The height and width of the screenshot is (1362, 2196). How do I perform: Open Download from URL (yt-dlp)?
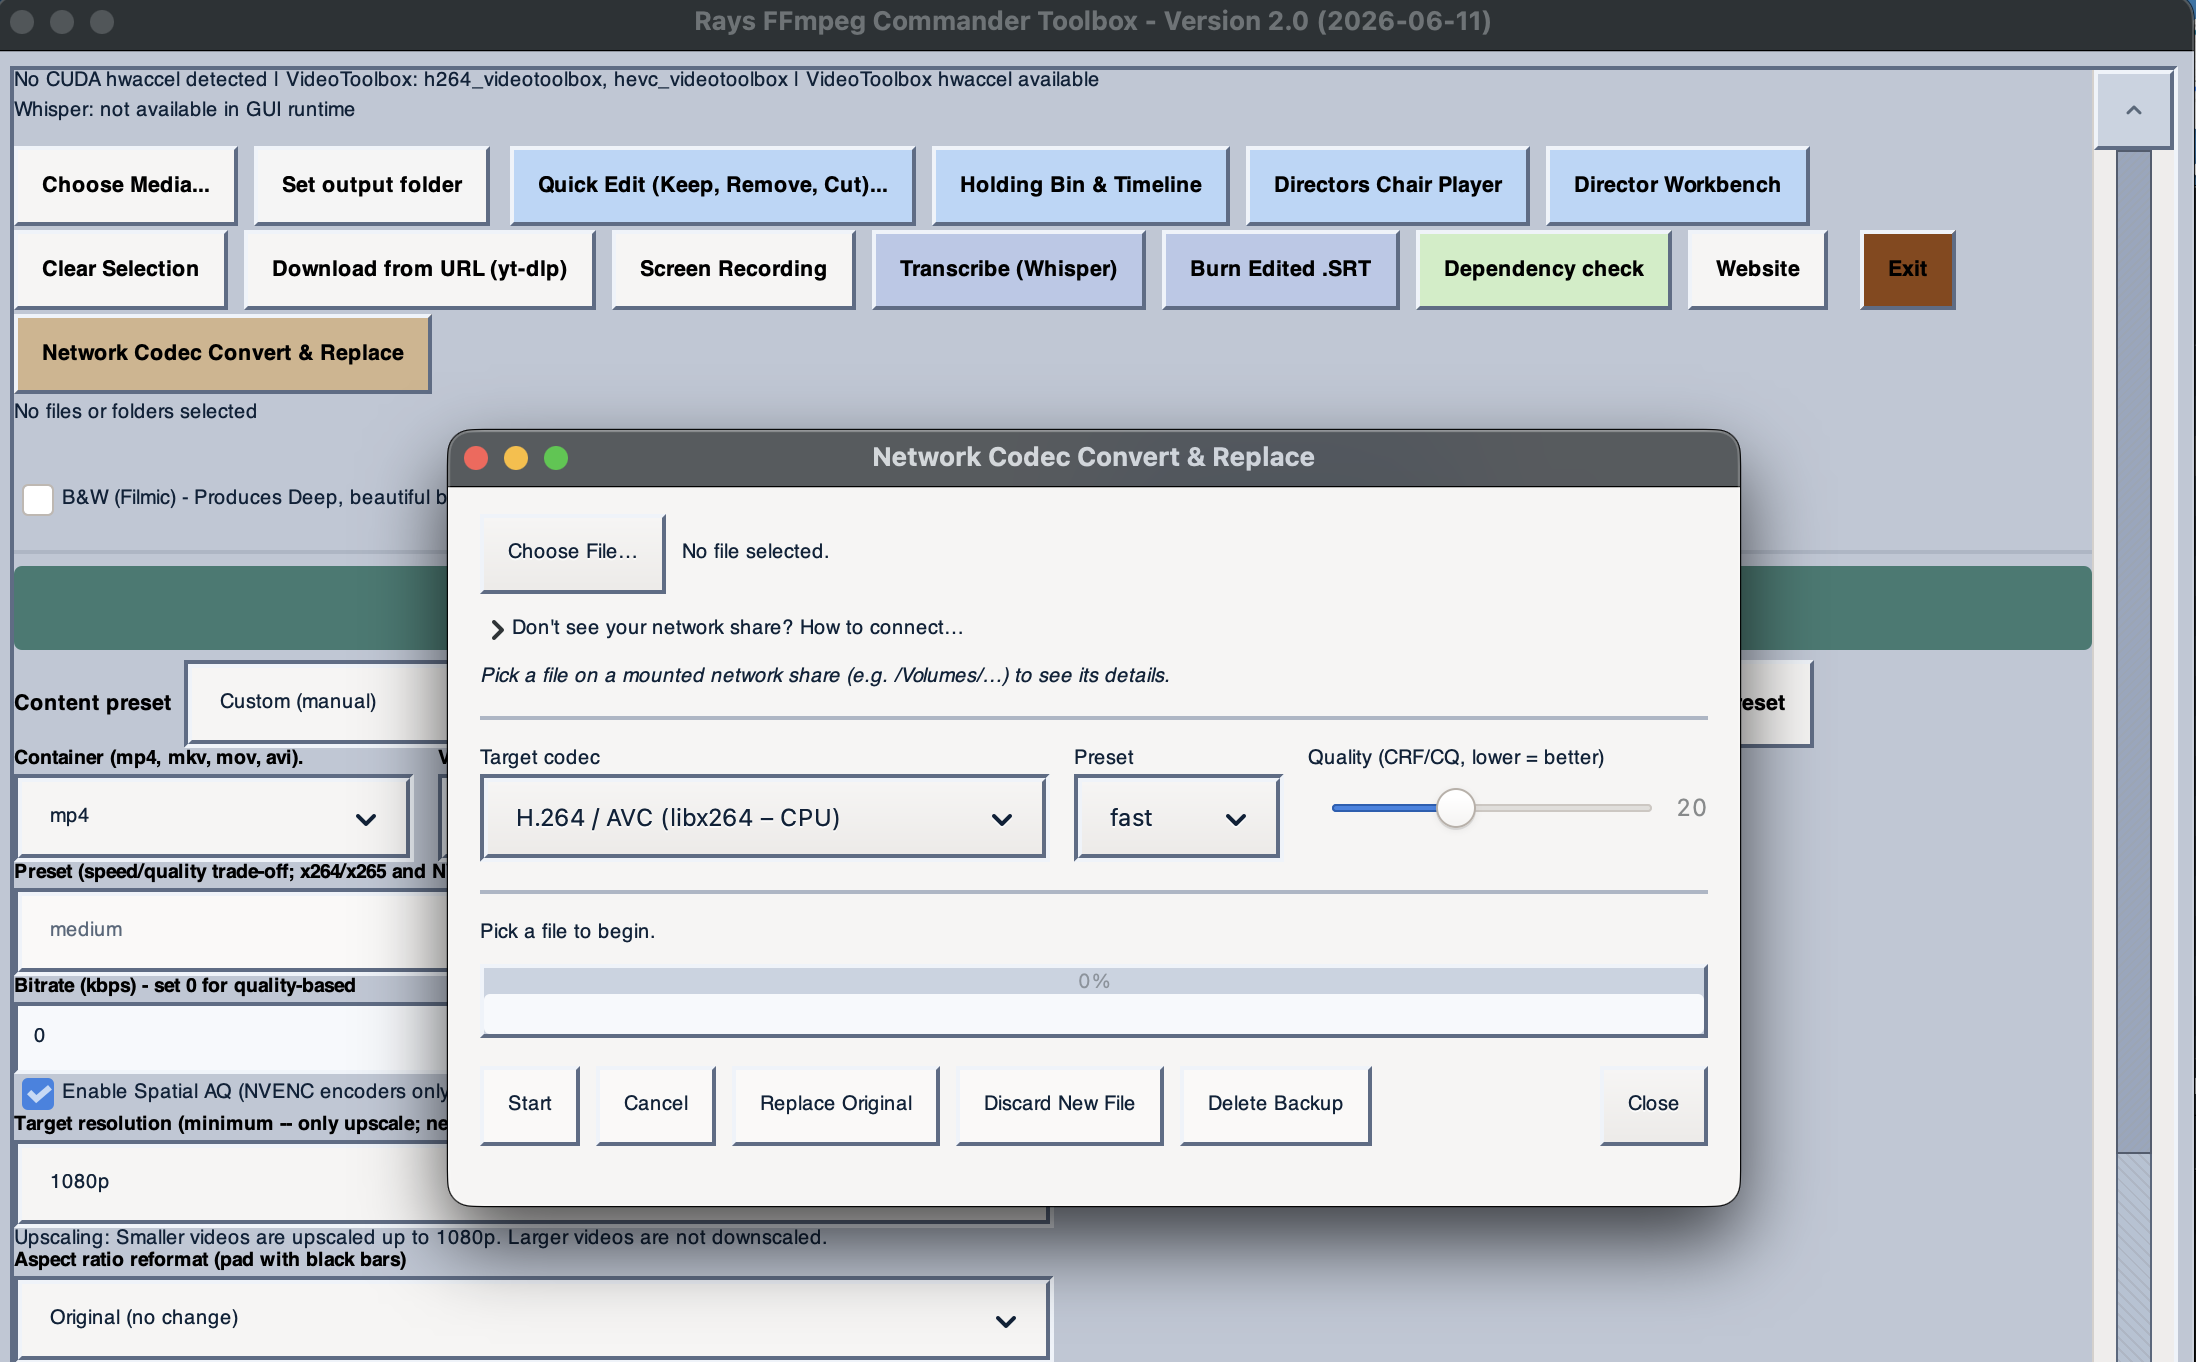[420, 269]
